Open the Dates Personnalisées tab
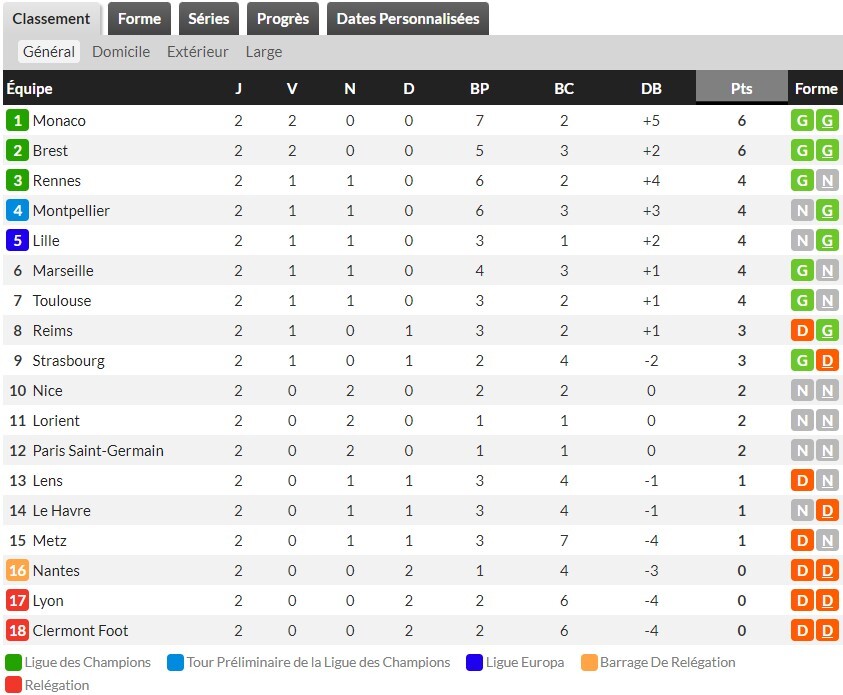Viewport: 843px width, 695px height. click(408, 19)
